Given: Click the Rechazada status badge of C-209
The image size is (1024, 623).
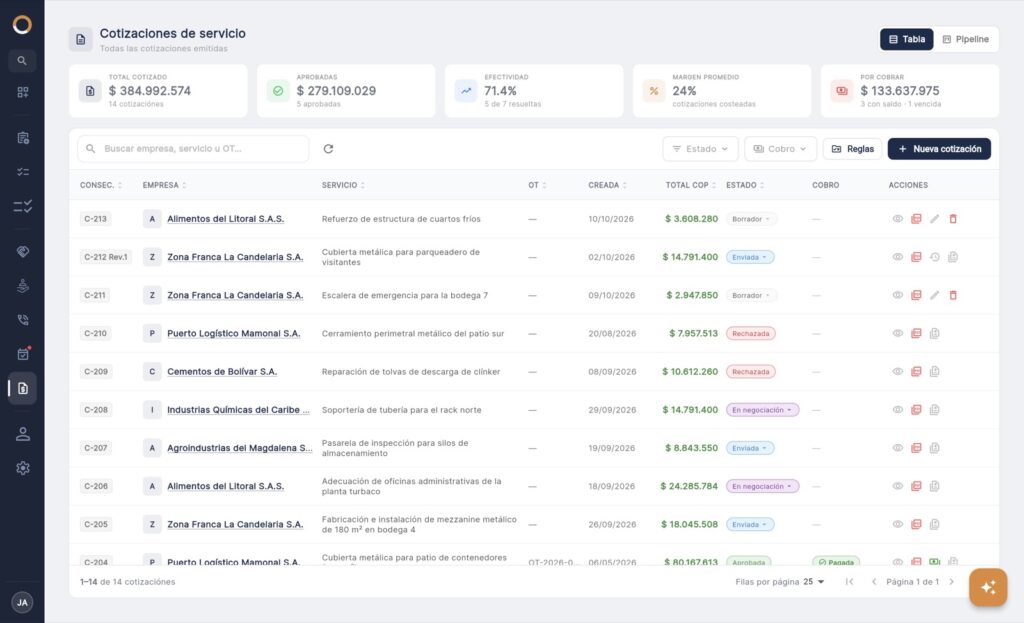Looking at the screenshot, I should pos(750,372).
